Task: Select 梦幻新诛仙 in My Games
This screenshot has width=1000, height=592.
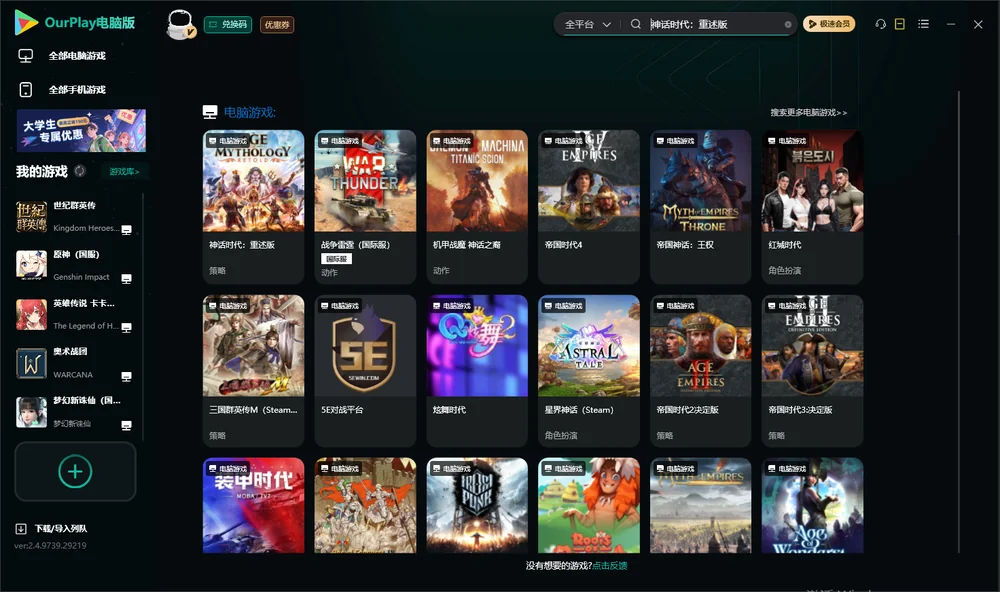Action: pyautogui.click(x=75, y=412)
